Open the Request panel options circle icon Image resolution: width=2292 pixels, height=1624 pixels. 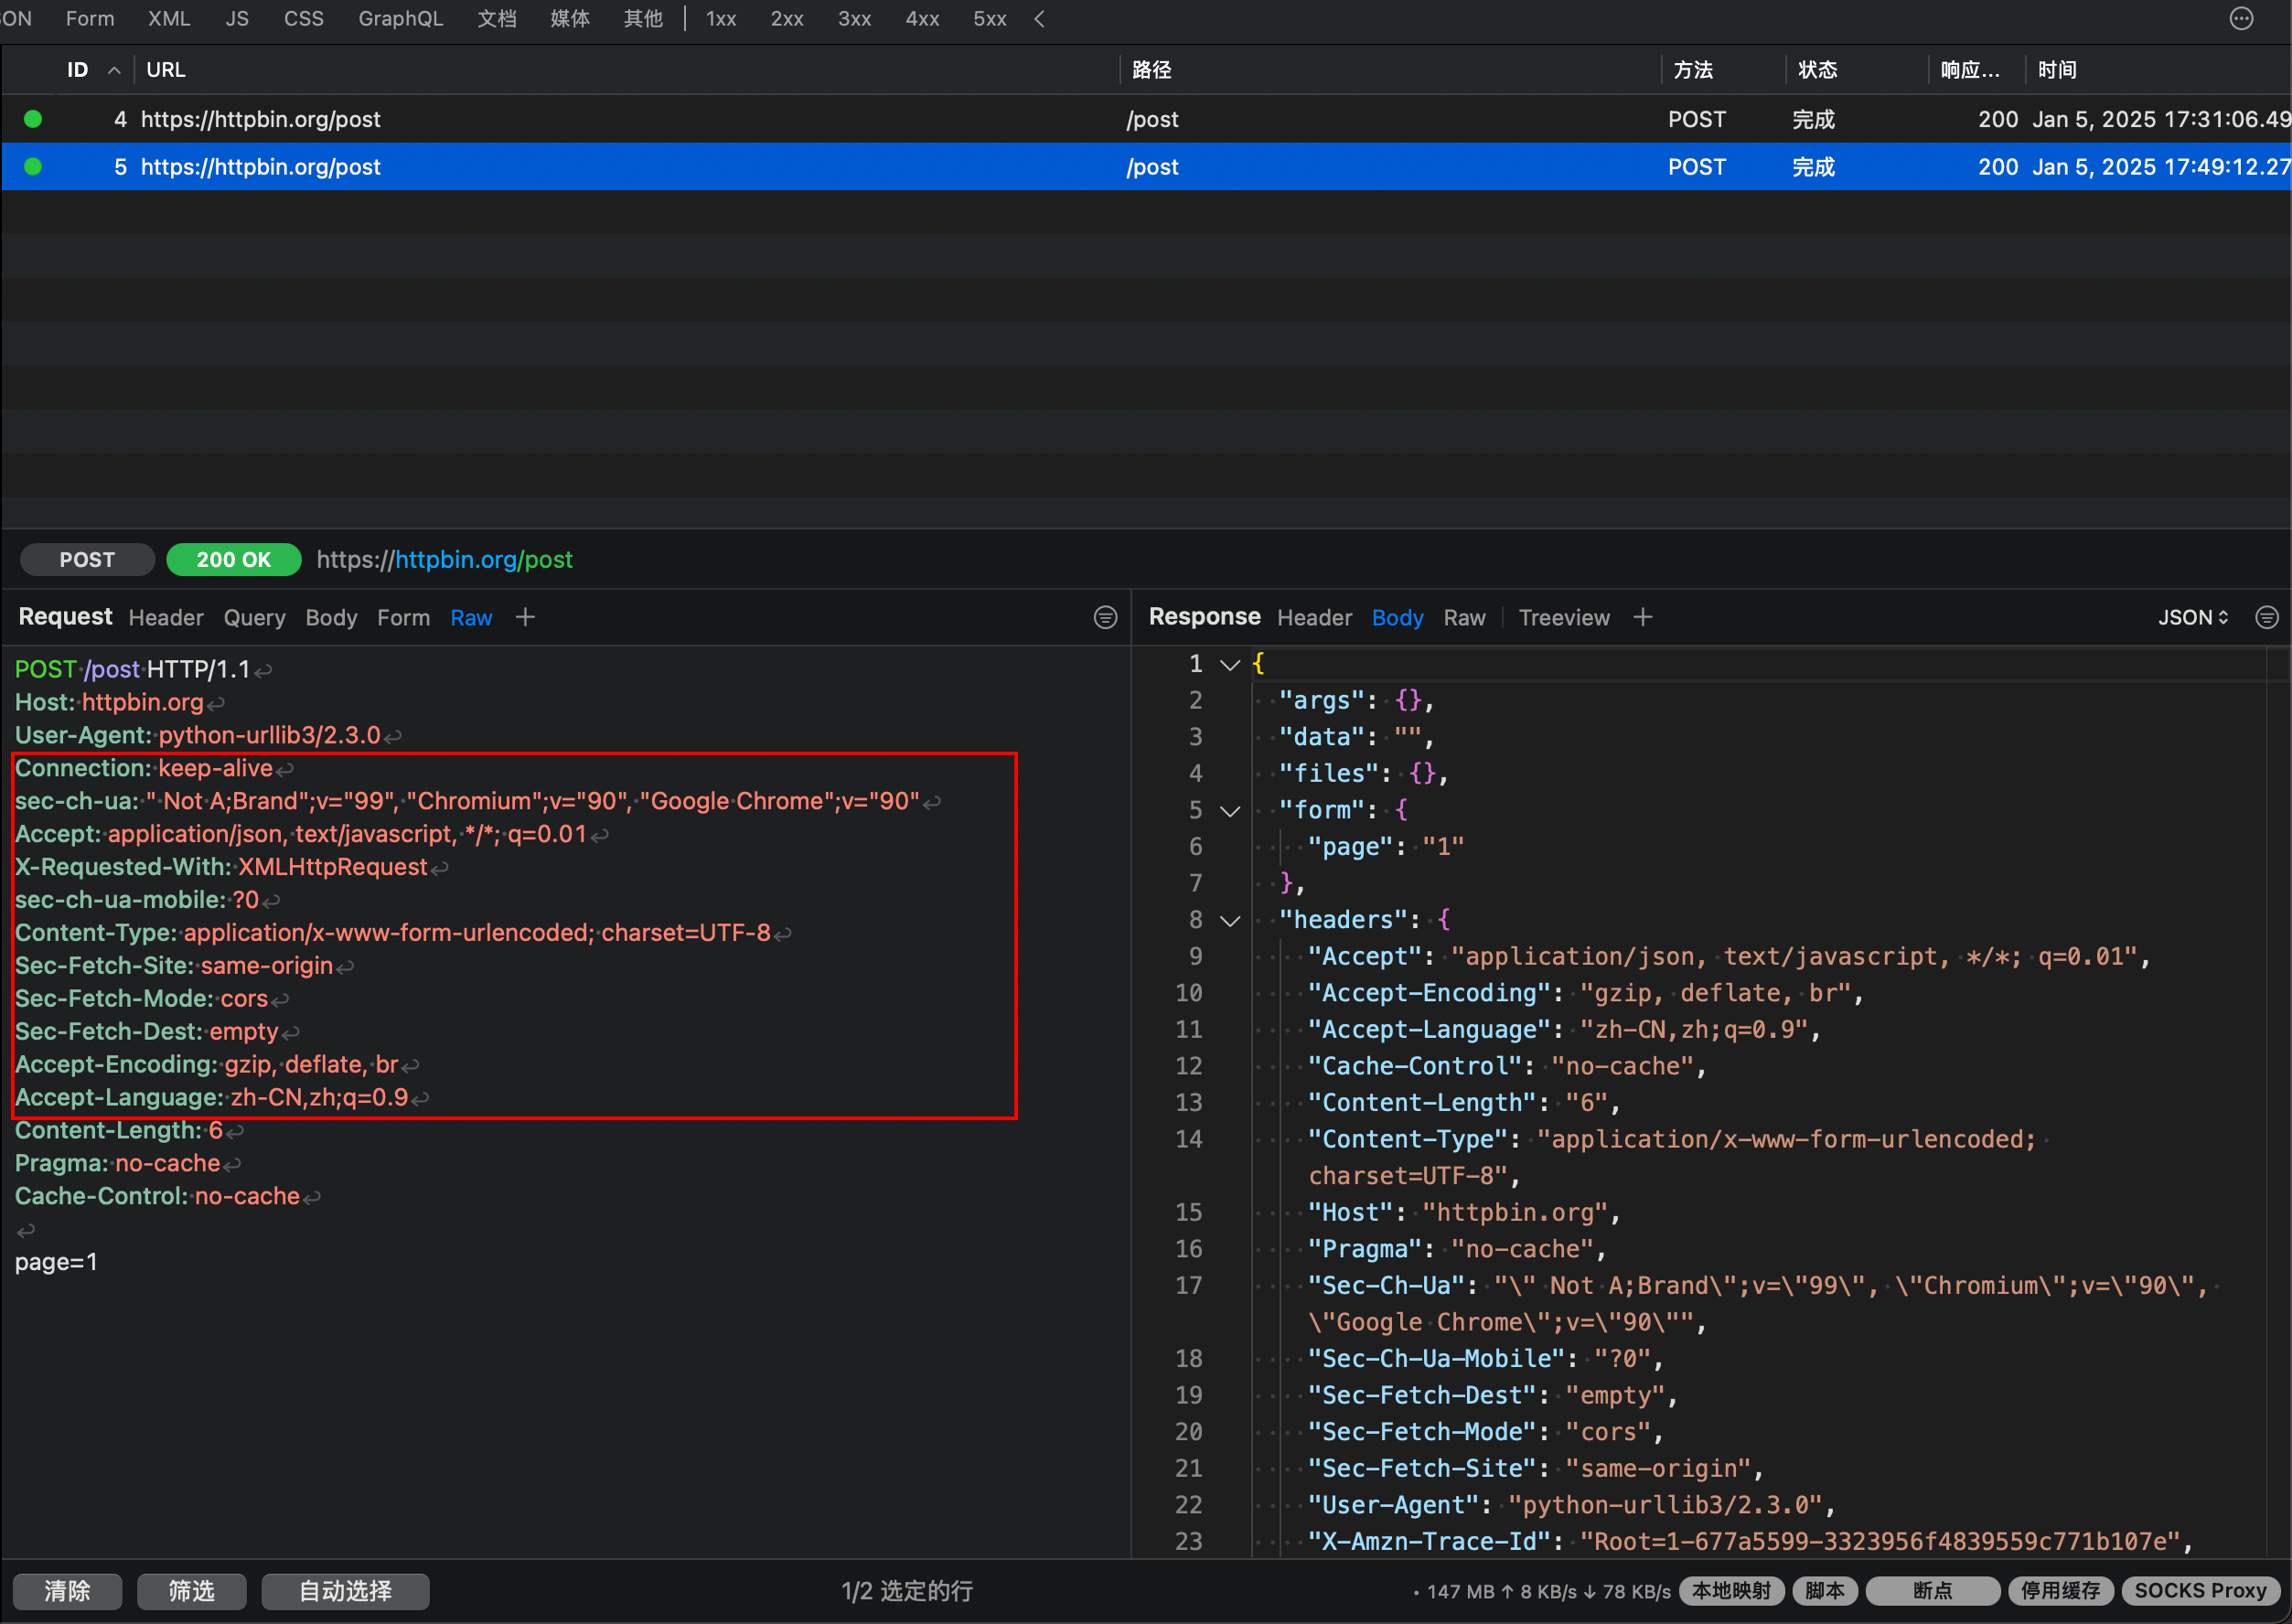tap(1105, 618)
